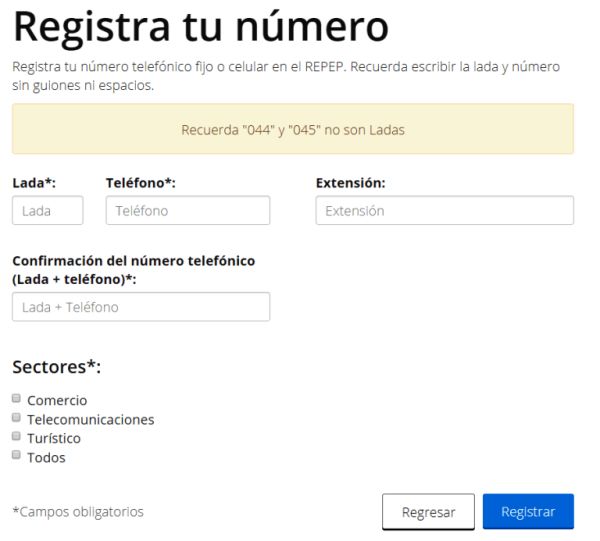Click the "Registra tu número" heading
The height and width of the screenshot is (541, 600).
click(x=200, y=28)
